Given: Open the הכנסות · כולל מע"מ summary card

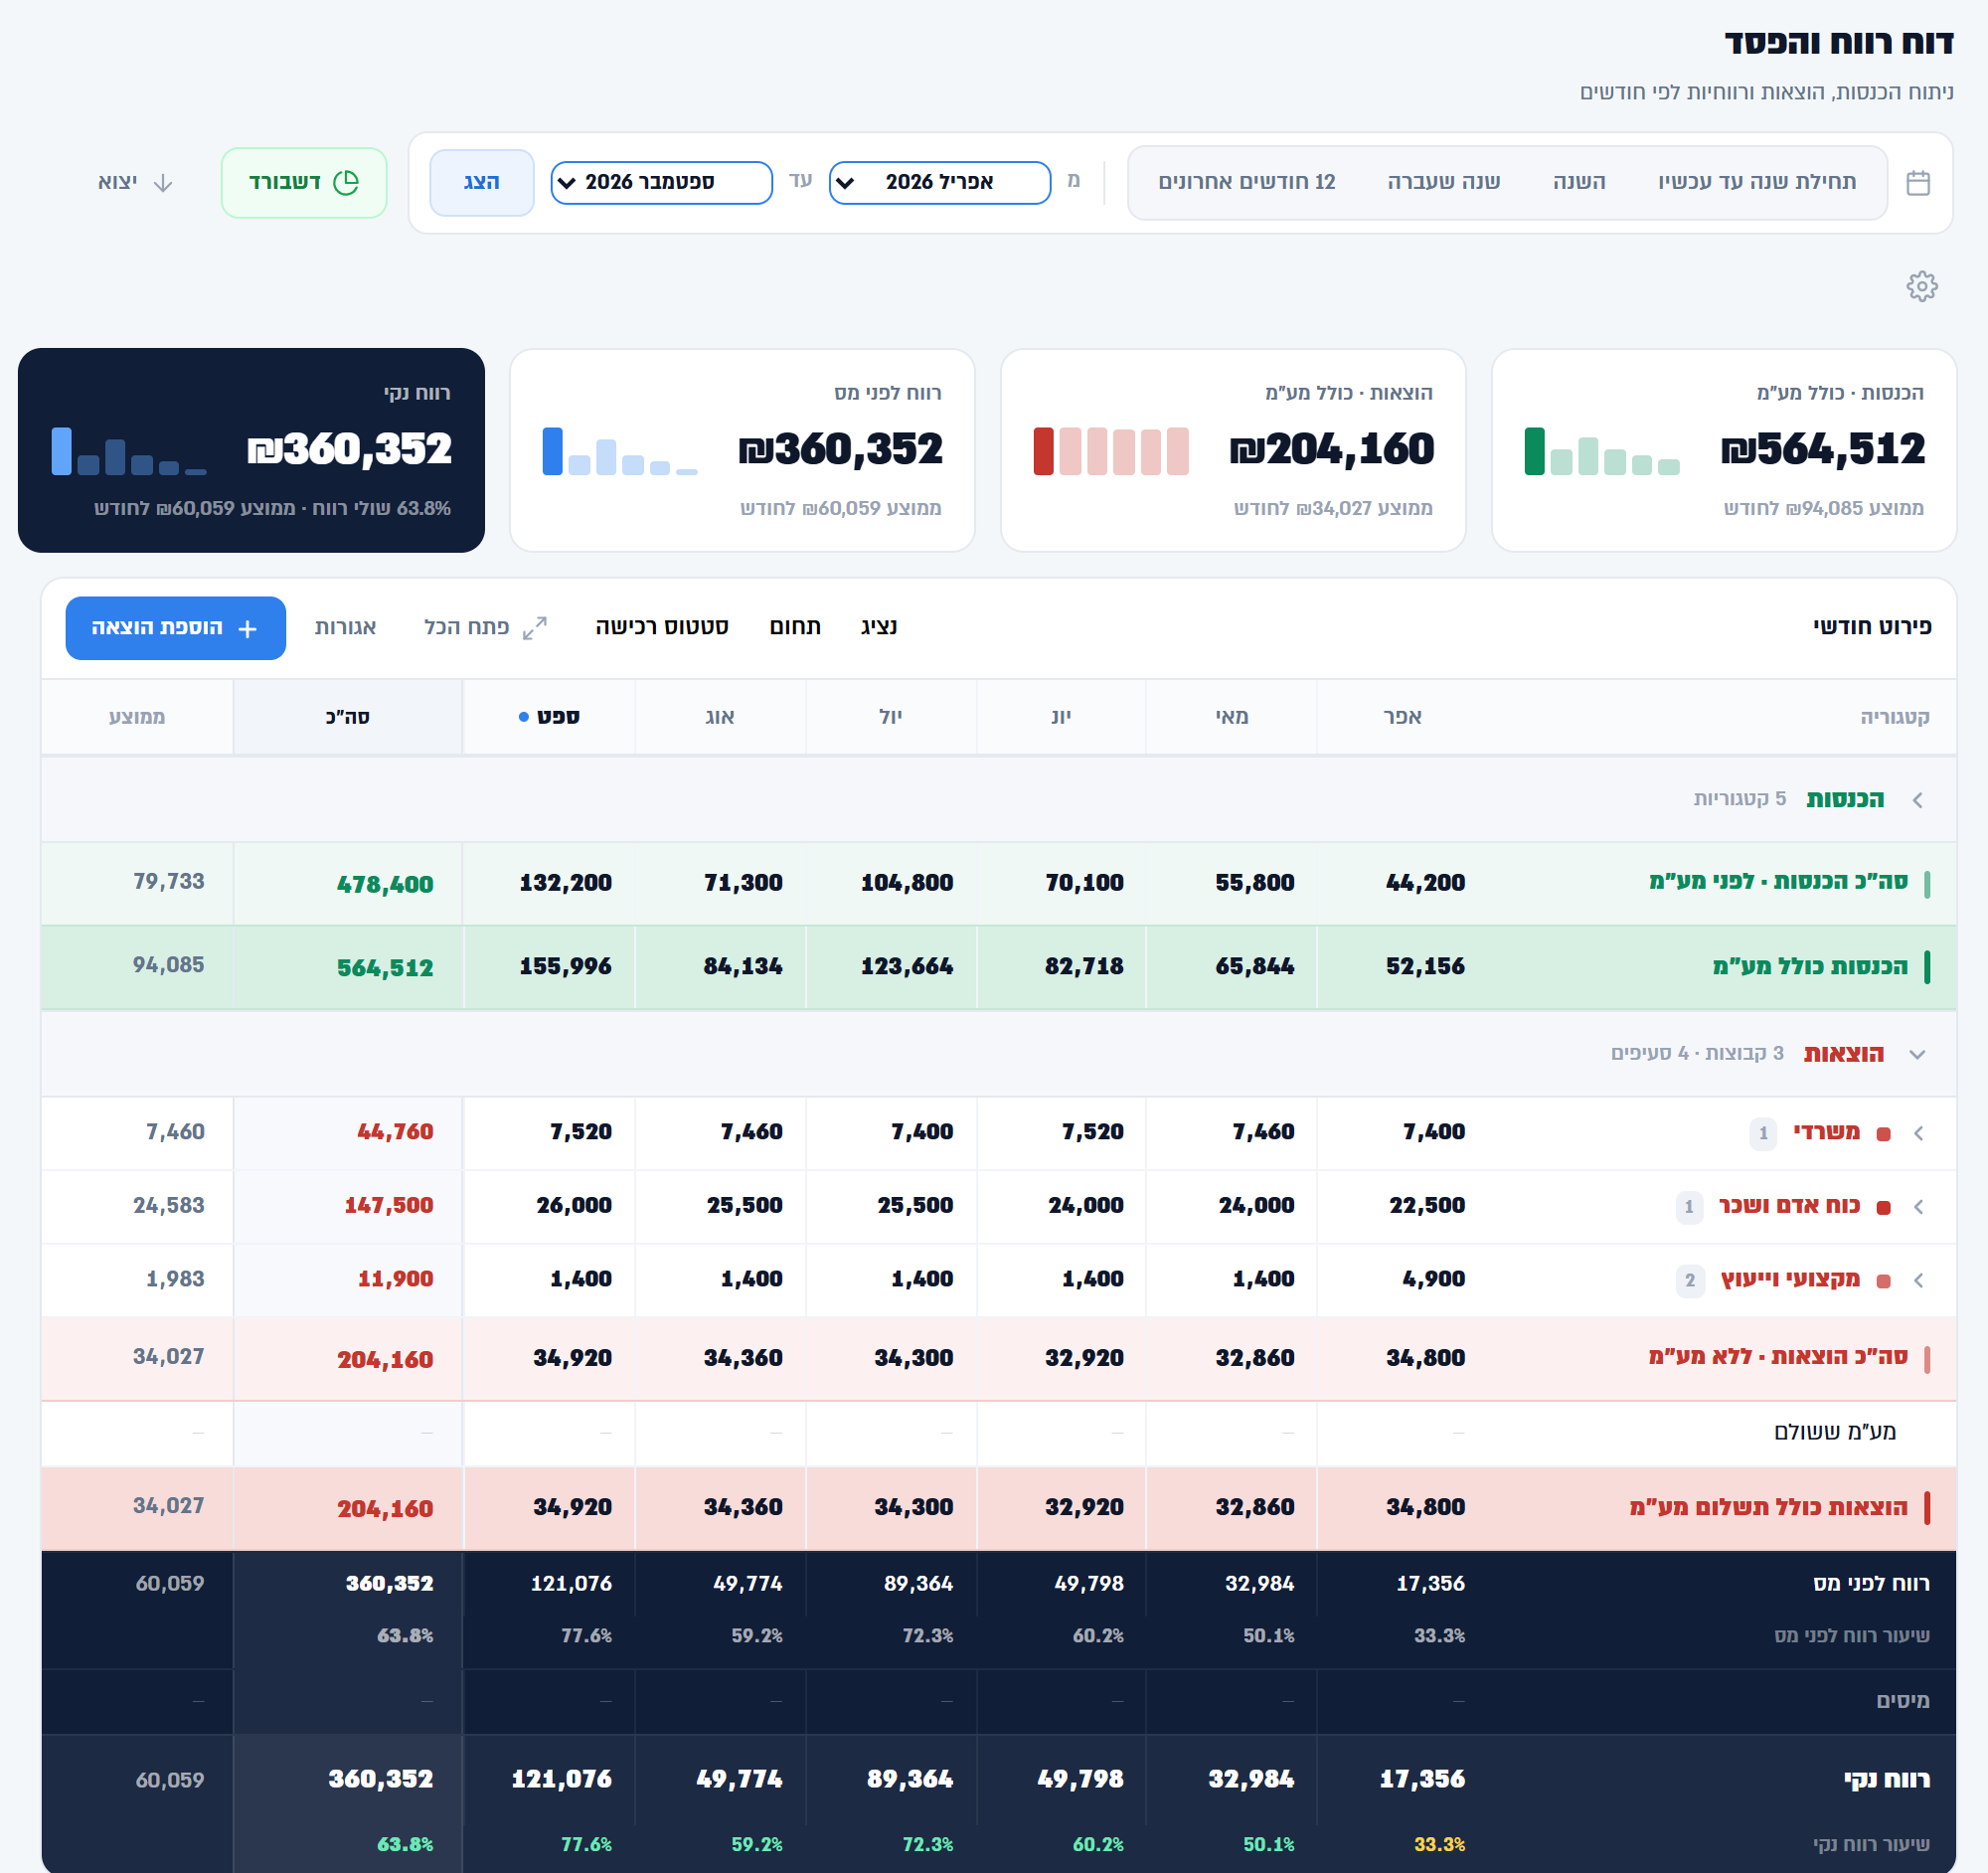Looking at the screenshot, I should click(x=1723, y=450).
